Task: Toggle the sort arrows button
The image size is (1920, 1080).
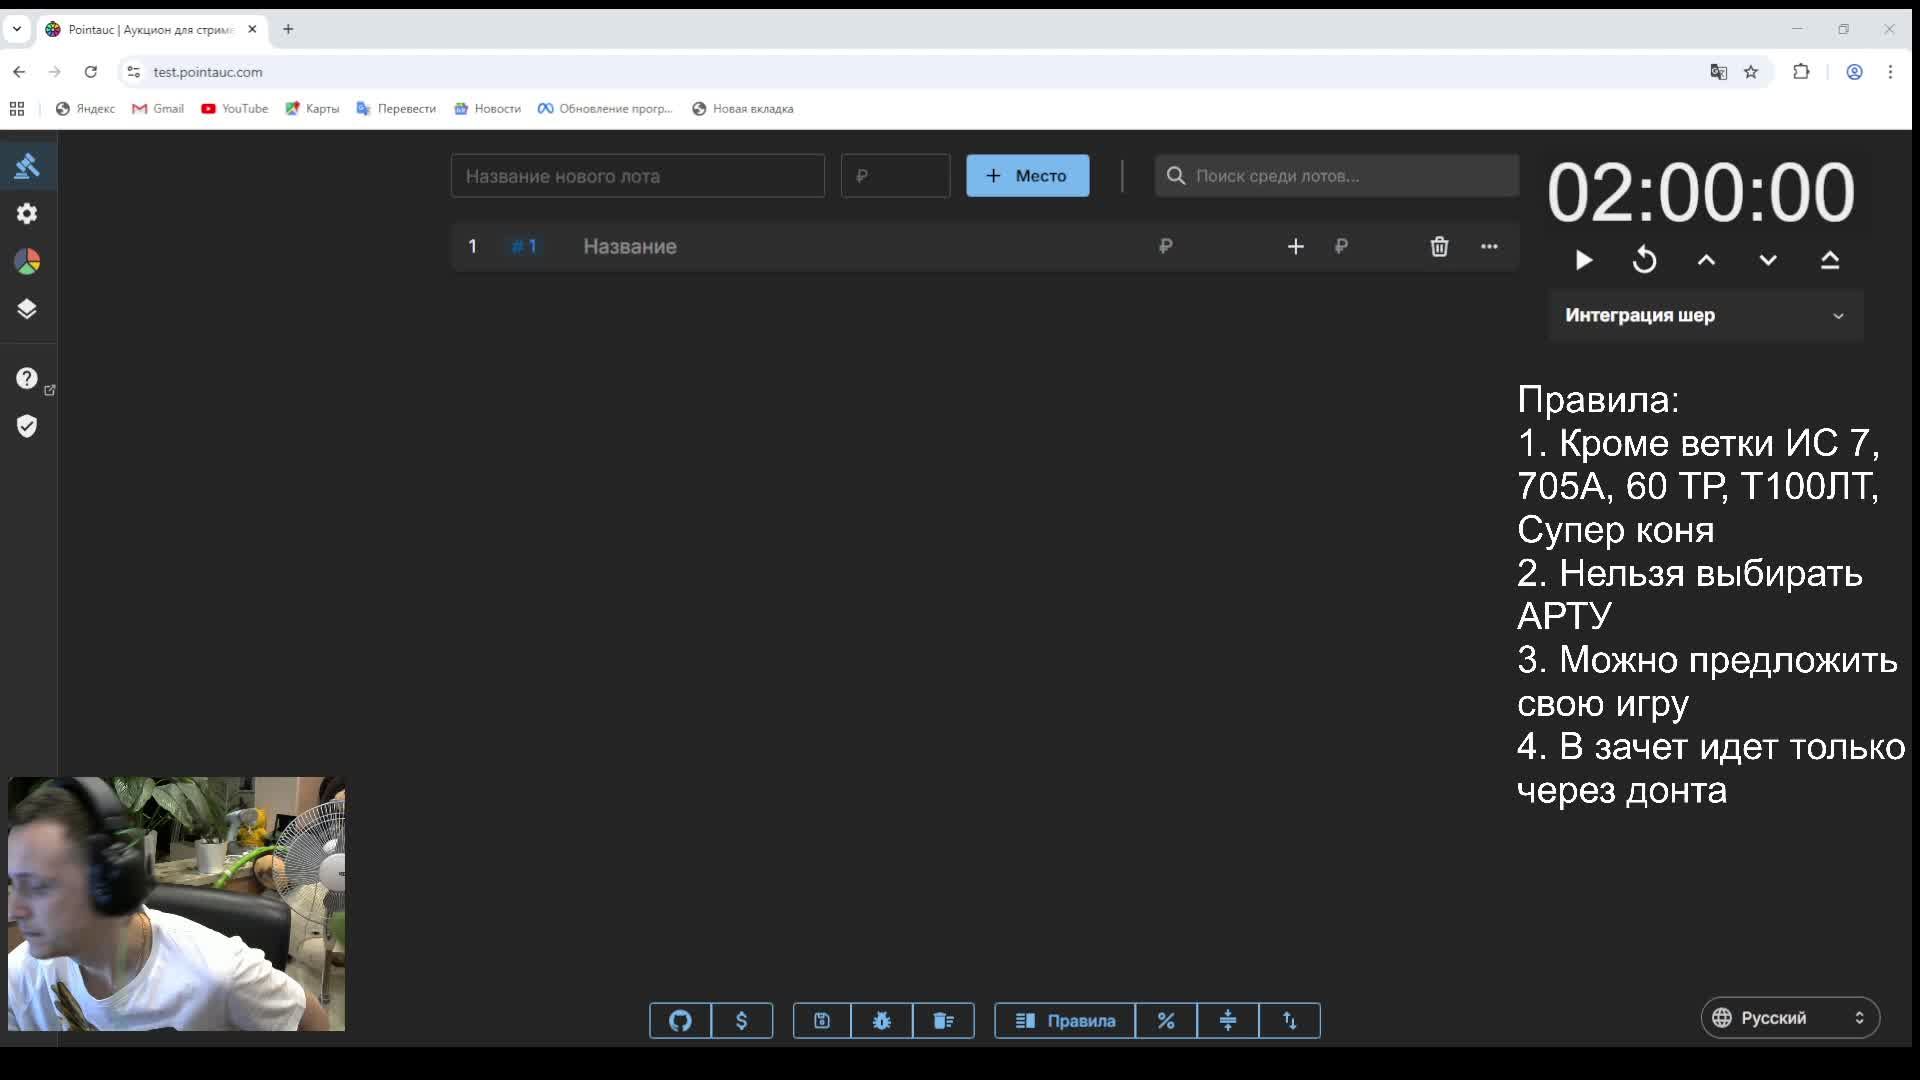Action: (x=1290, y=1021)
